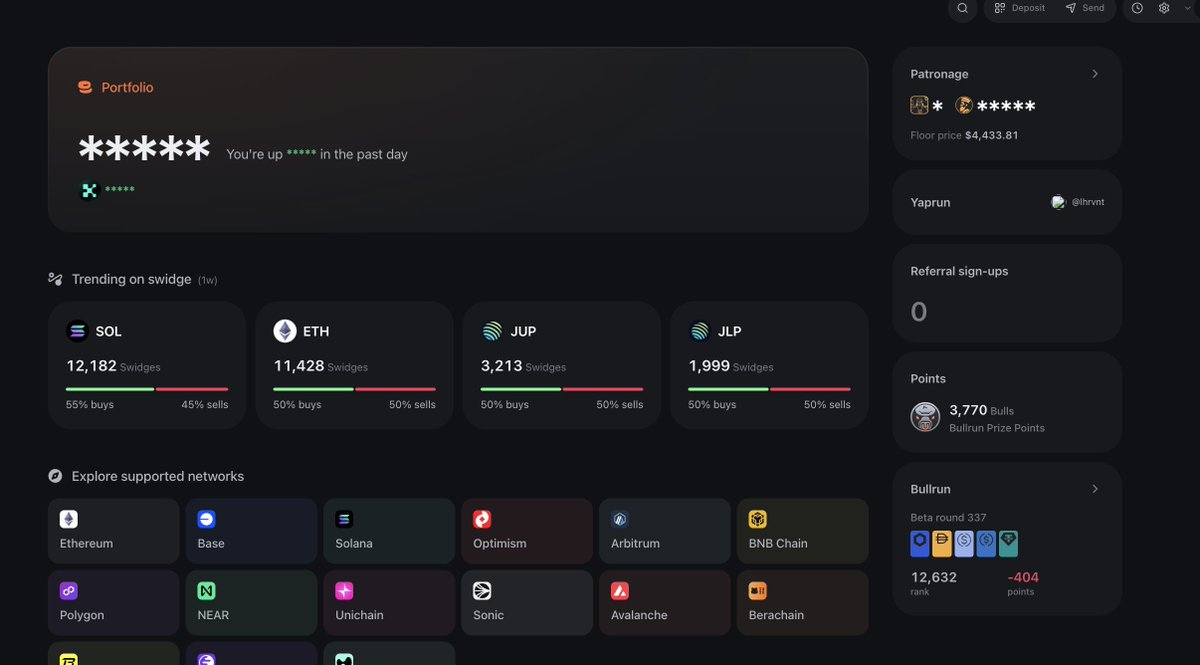Click the SOL 45% sells label

pos(204,405)
